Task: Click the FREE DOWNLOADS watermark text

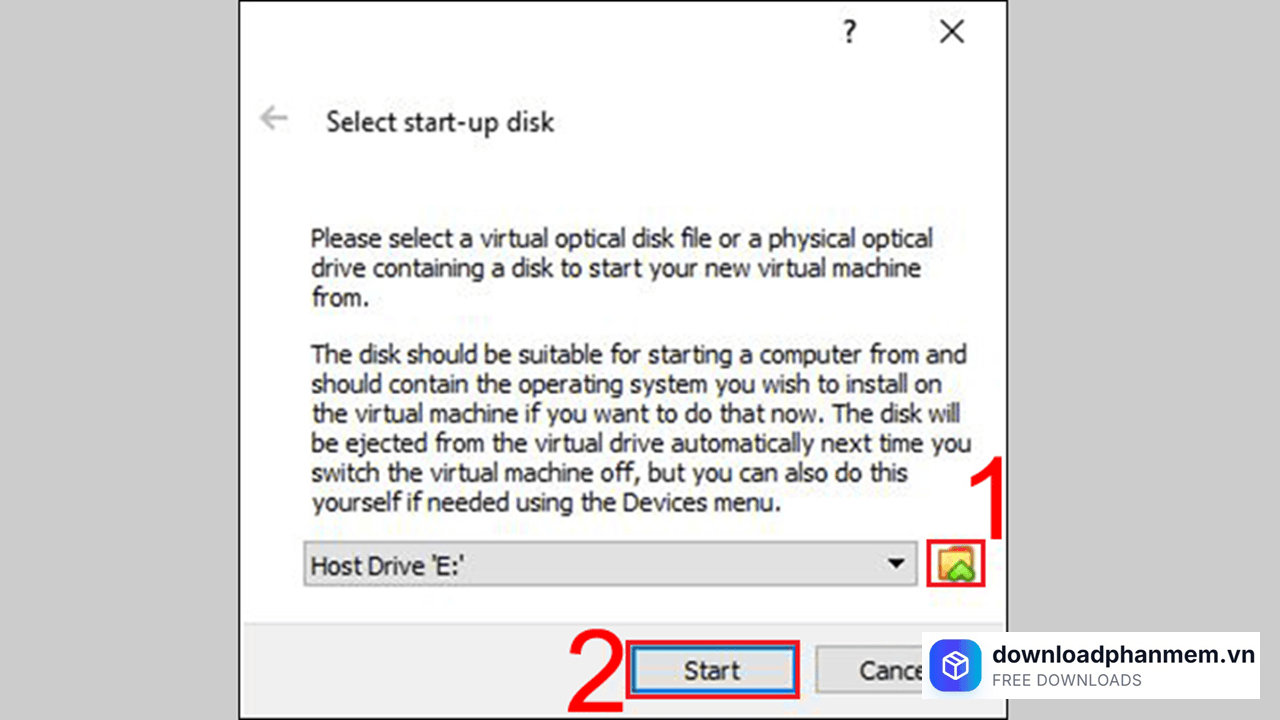Action: click(1067, 679)
